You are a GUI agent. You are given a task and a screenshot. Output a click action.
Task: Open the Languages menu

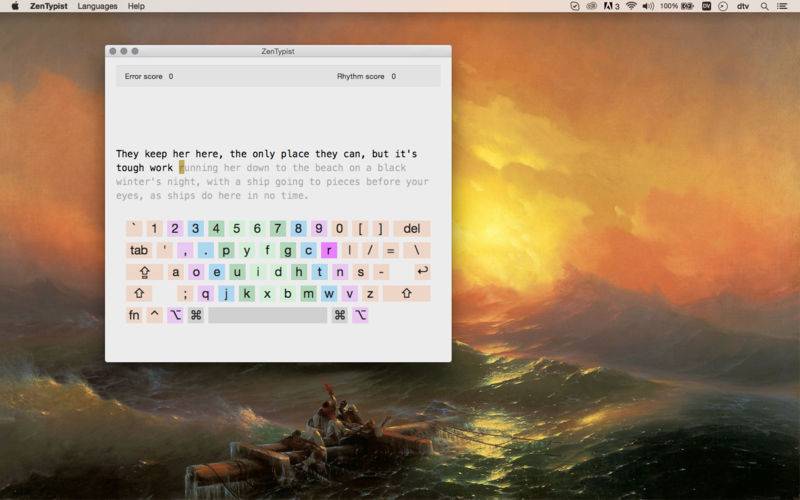tap(97, 6)
